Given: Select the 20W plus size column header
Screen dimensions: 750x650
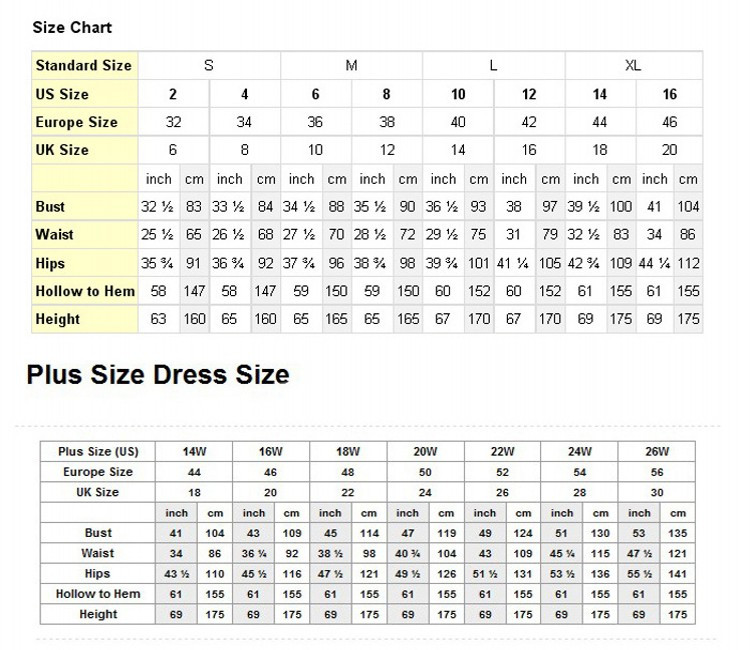Looking at the screenshot, I should (x=425, y=451).
